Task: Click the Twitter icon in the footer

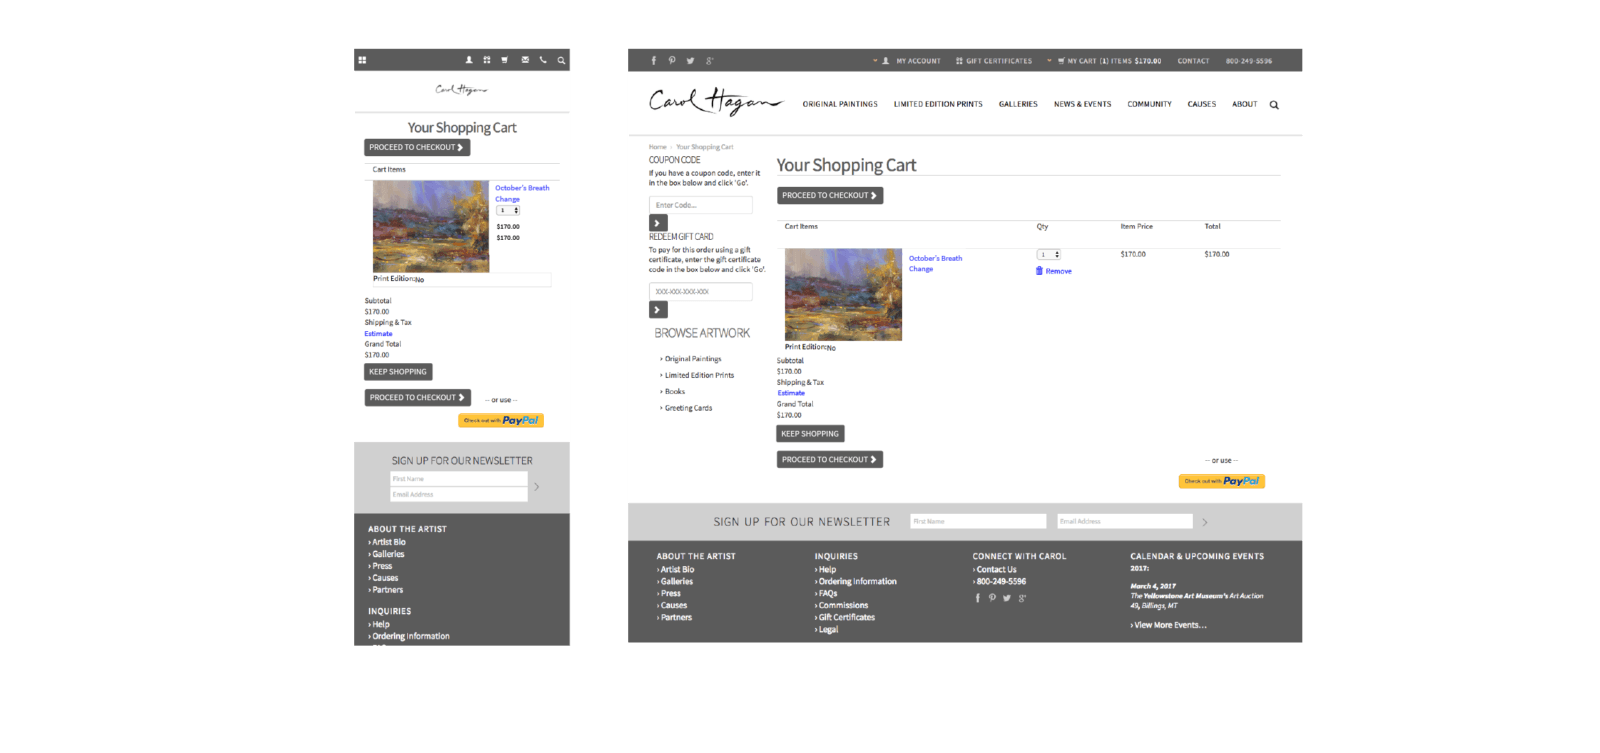Action: 1007,598
